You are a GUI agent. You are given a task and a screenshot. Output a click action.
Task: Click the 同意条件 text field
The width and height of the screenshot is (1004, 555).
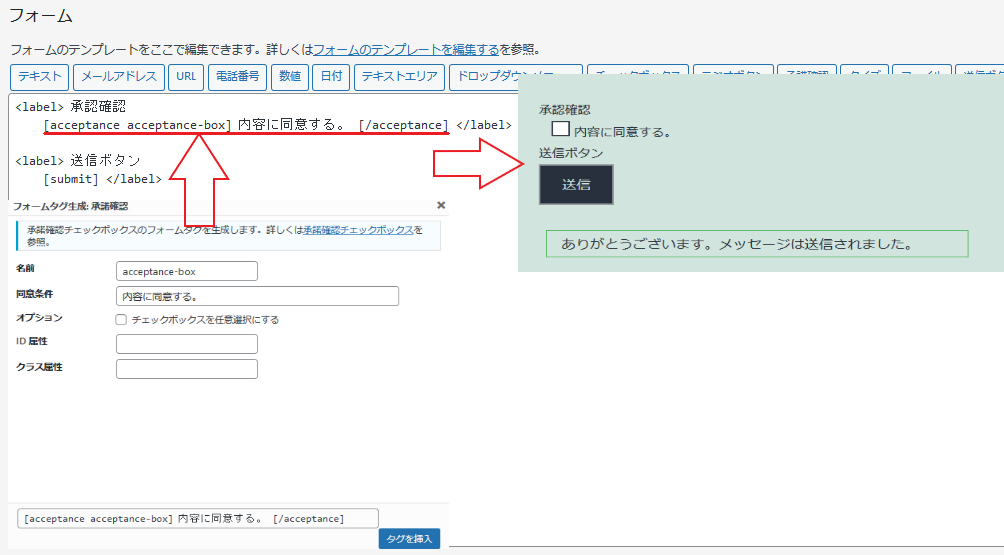tap(257, 296)
